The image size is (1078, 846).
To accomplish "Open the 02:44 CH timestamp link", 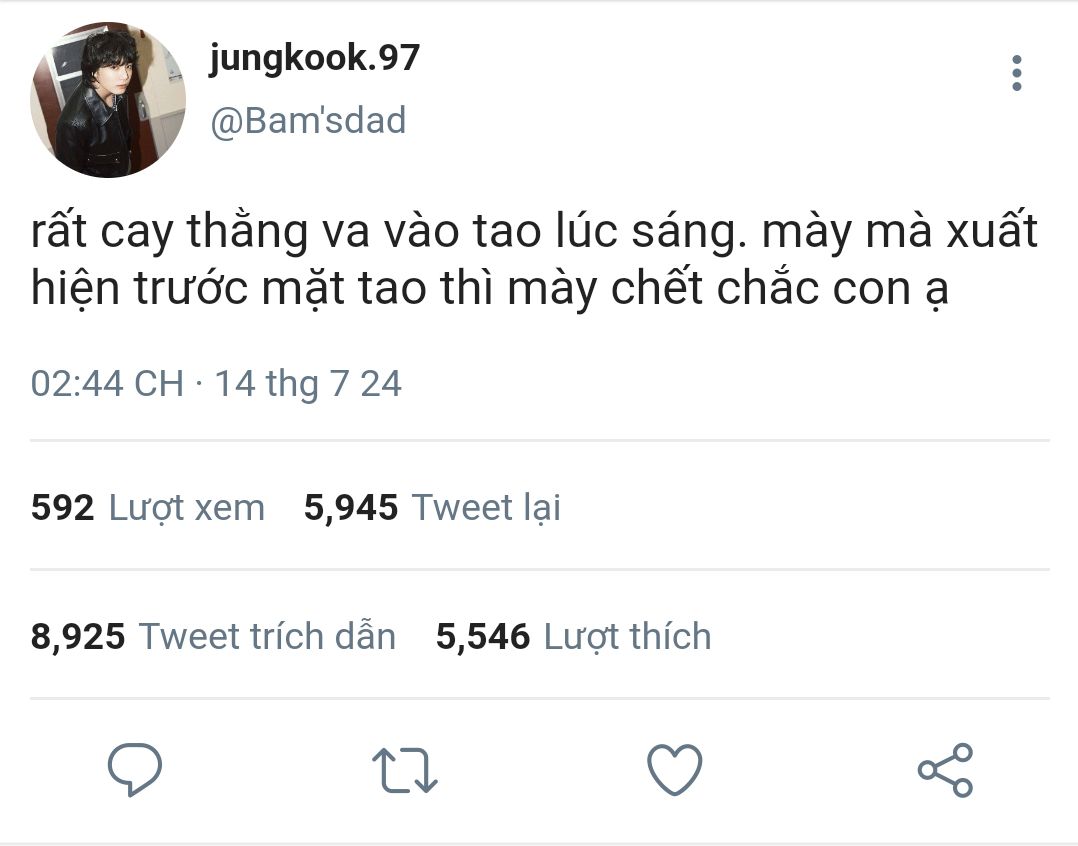I will [107, 383].
